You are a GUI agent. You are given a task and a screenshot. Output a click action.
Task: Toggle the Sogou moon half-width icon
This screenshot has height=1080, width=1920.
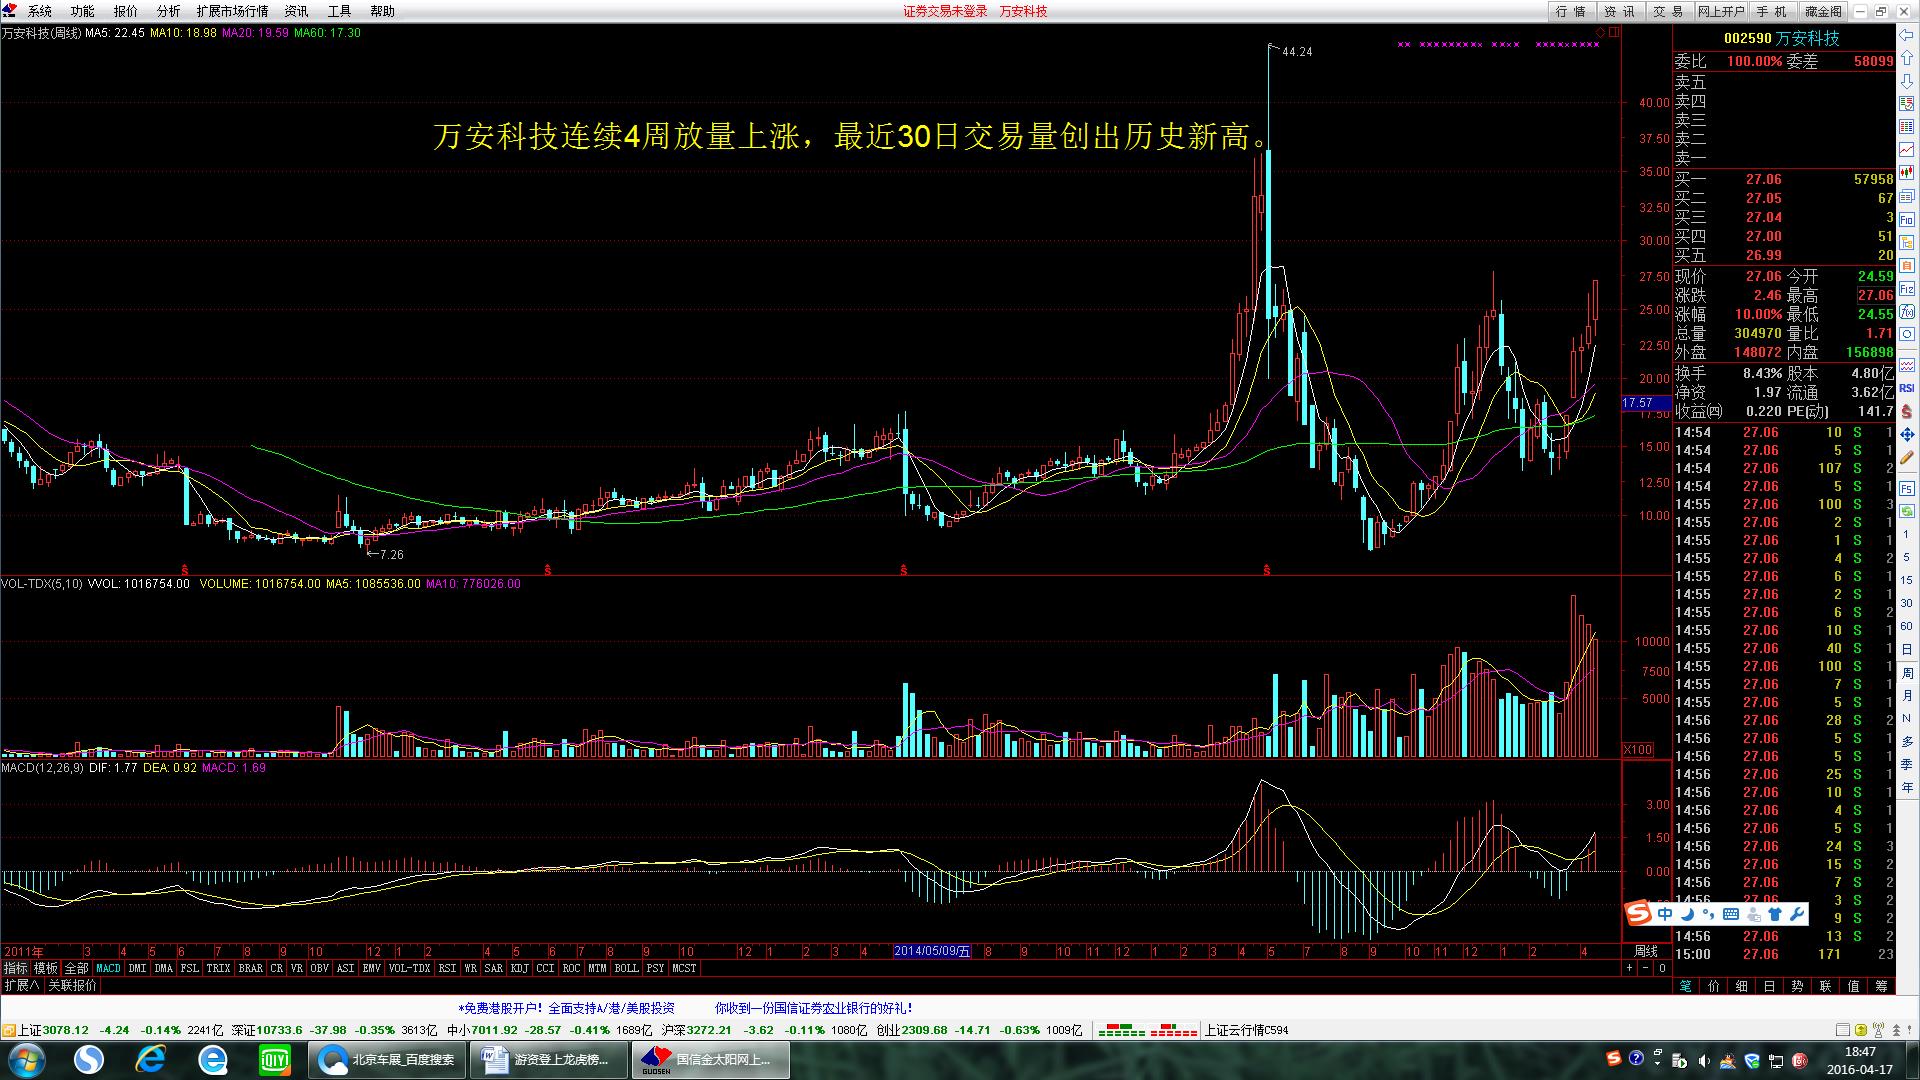(x=1687, y=914)
